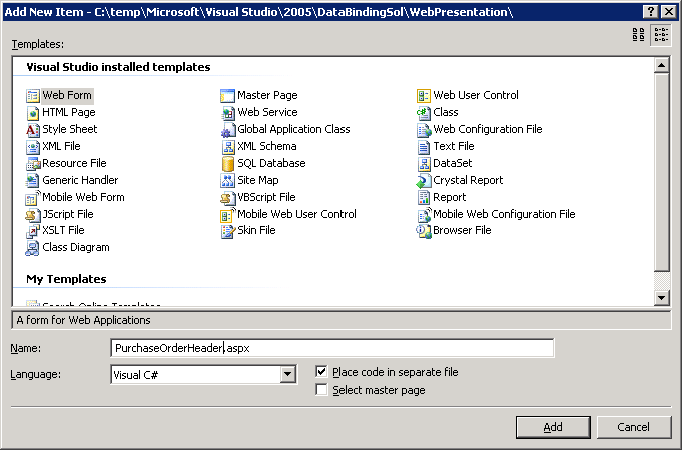Viewport: 682px width, 450px height.
Task: Switch to large icons view
Action: pos(639,35)
